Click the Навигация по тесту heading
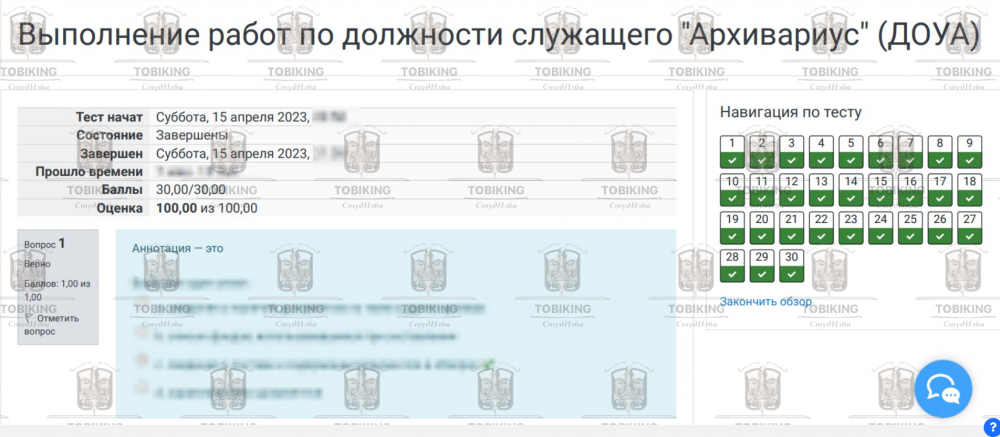The height and width of the screenshot is (437, 1000). point(790,112)
